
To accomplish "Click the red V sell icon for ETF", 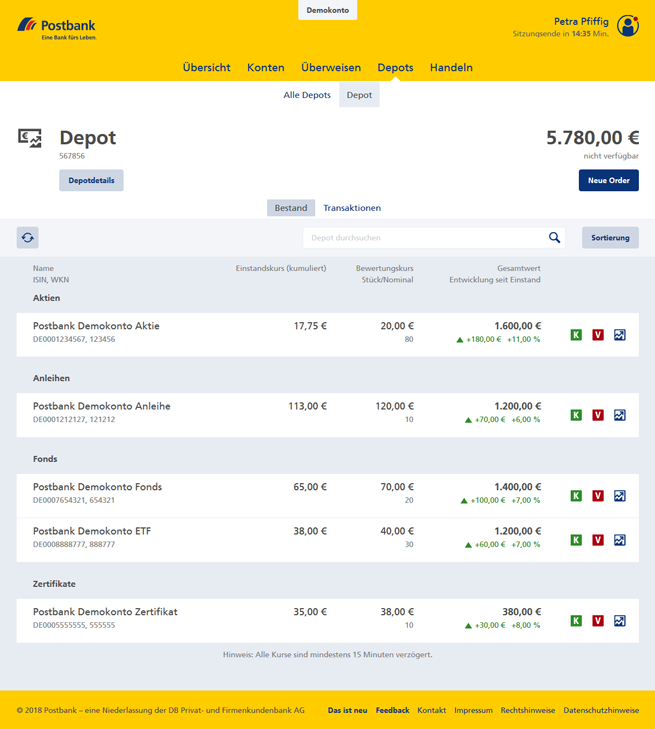I will pos(598,540).
